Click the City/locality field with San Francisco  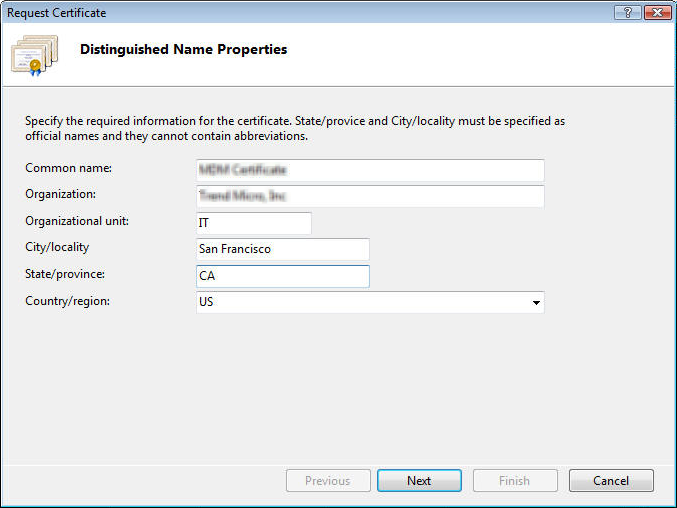tap(283, 249)
